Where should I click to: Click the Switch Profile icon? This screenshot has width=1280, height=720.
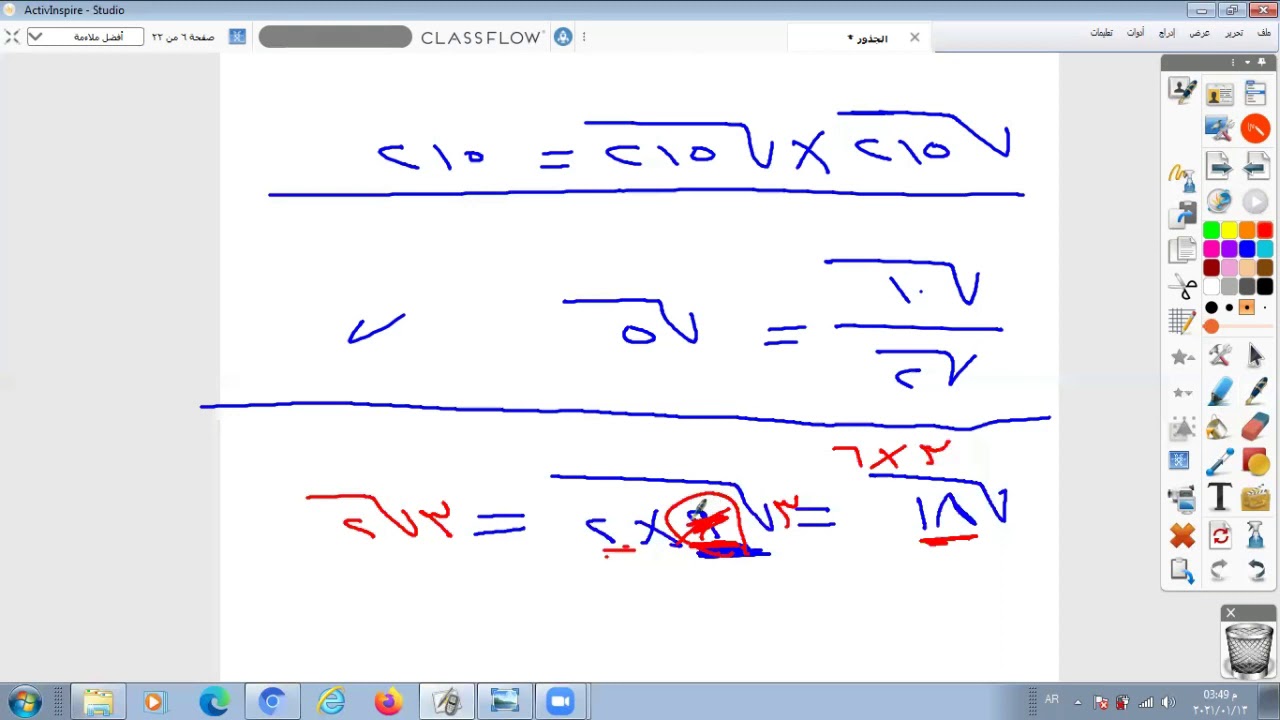click(x=1220, y=93)
